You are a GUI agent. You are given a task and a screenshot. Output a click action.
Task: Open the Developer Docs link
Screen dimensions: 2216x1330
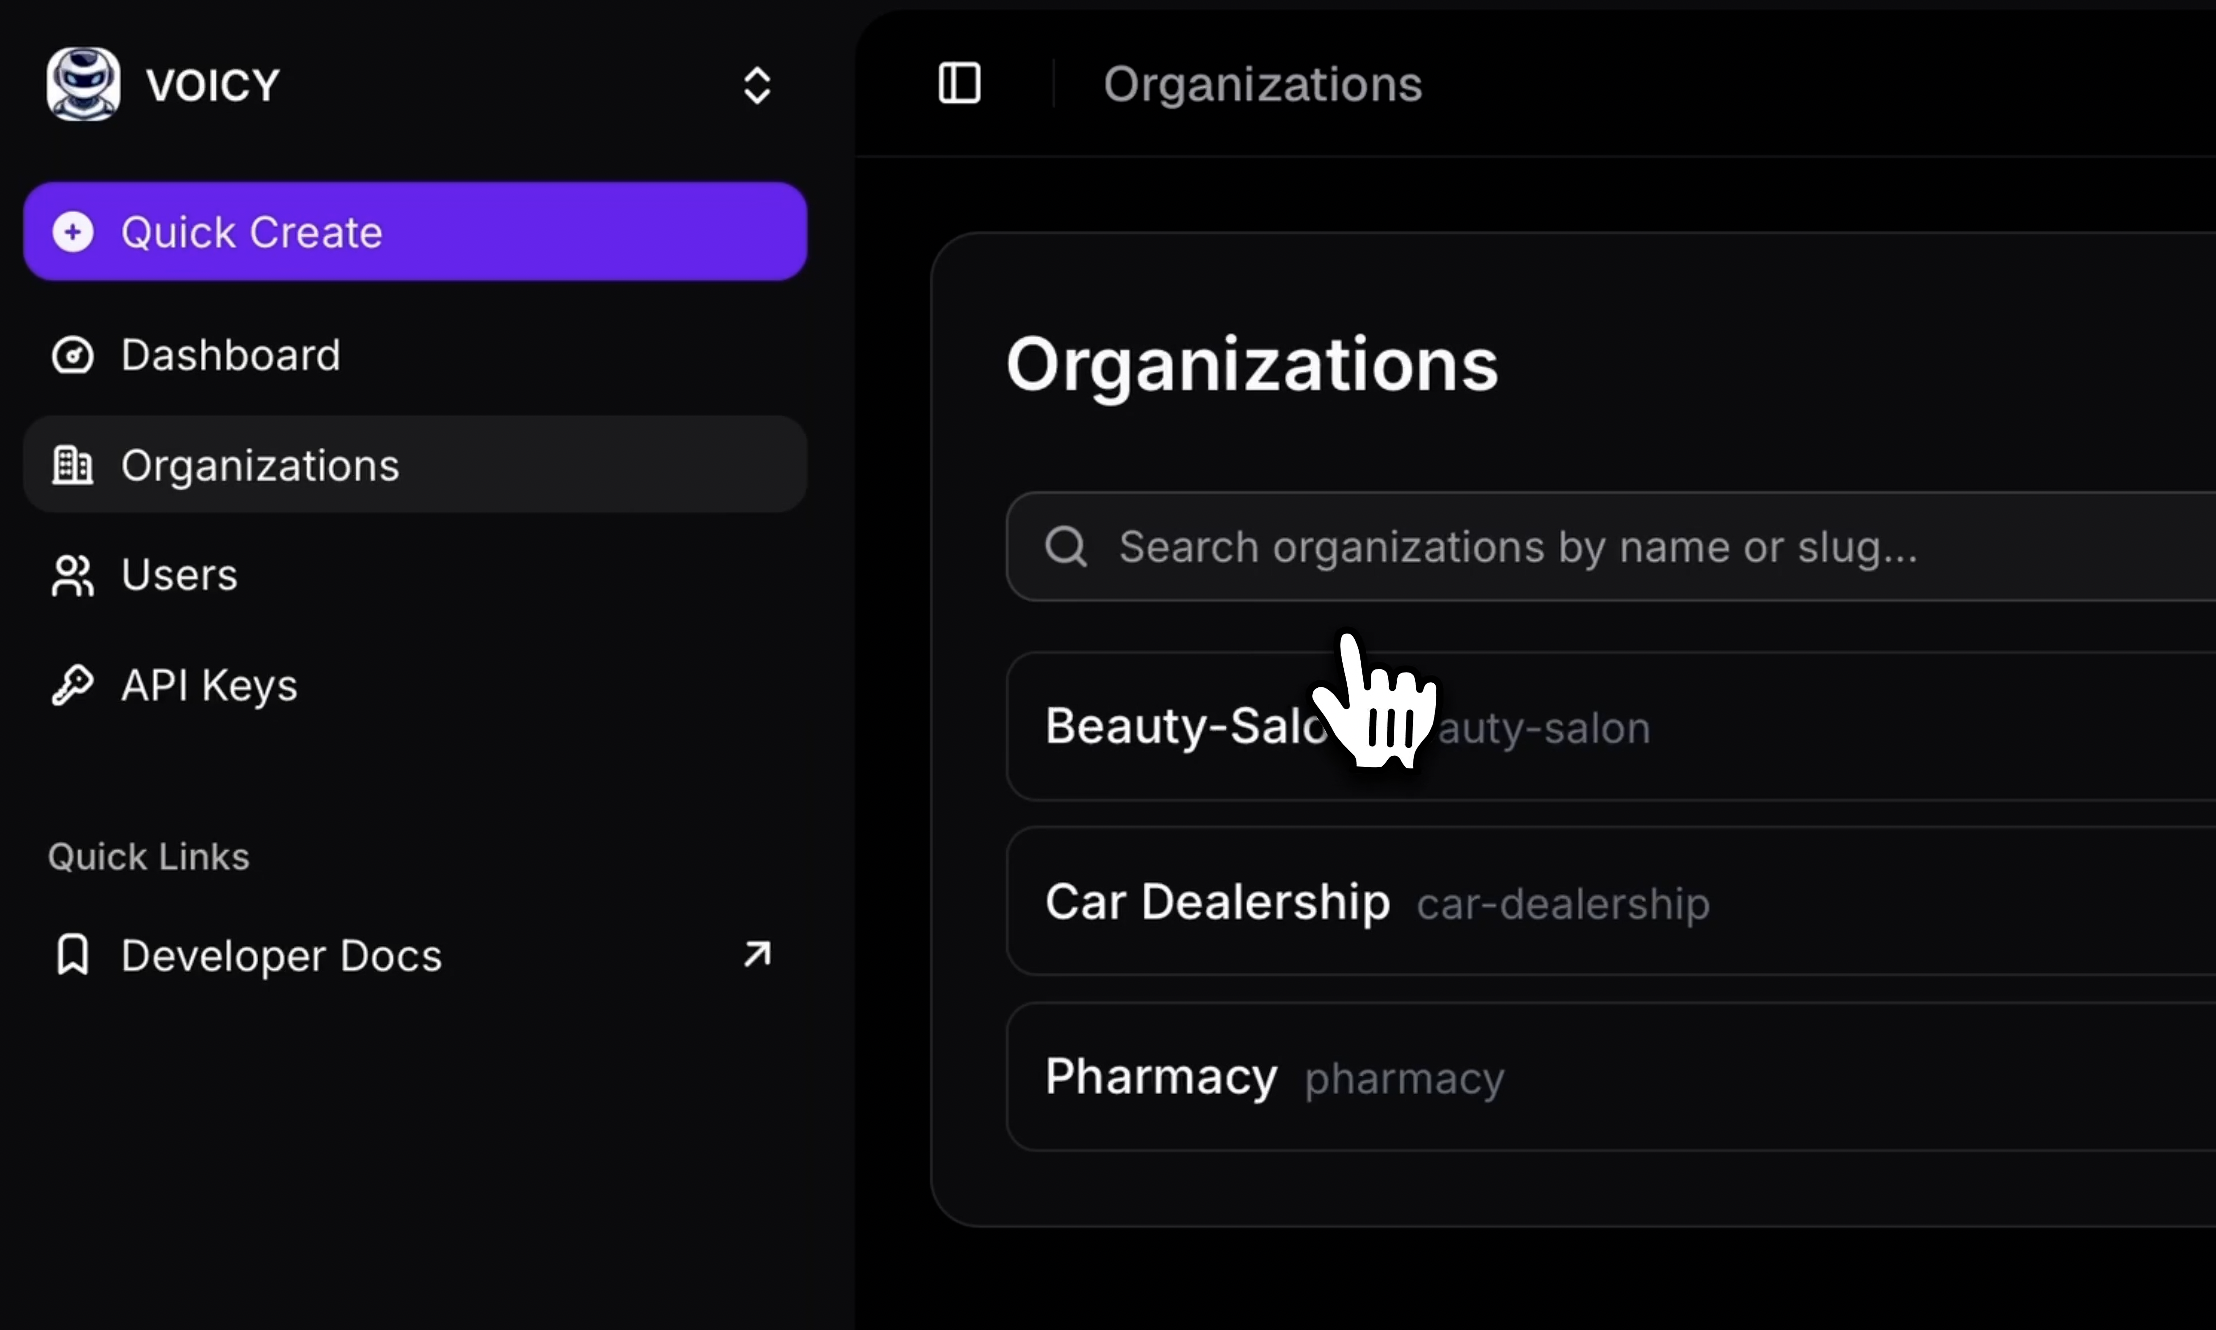[x=281, y=955]
